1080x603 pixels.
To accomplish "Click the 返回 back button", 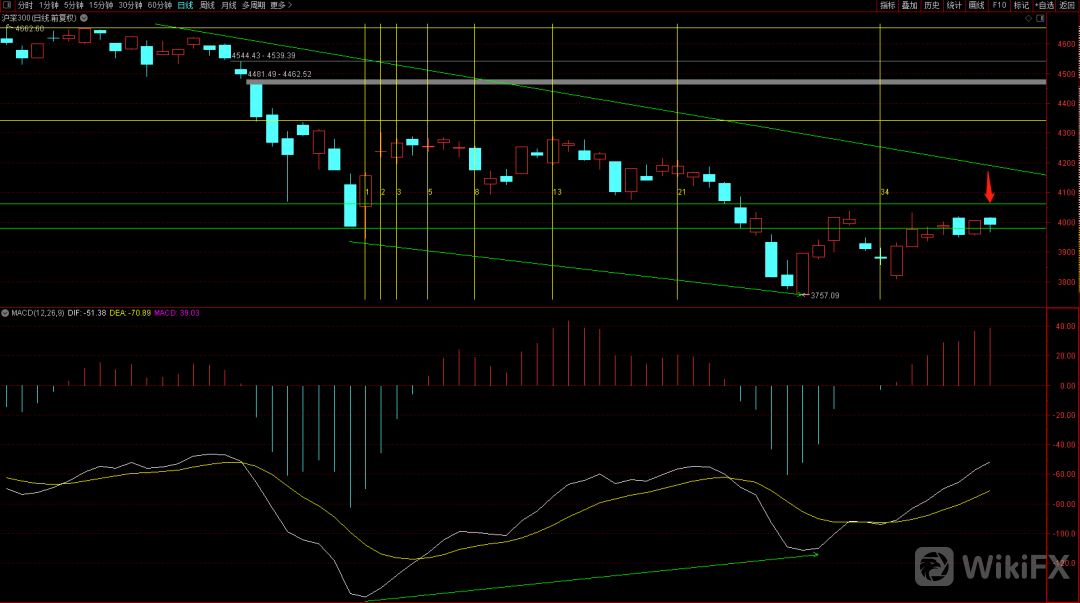I will point(1067,5).
